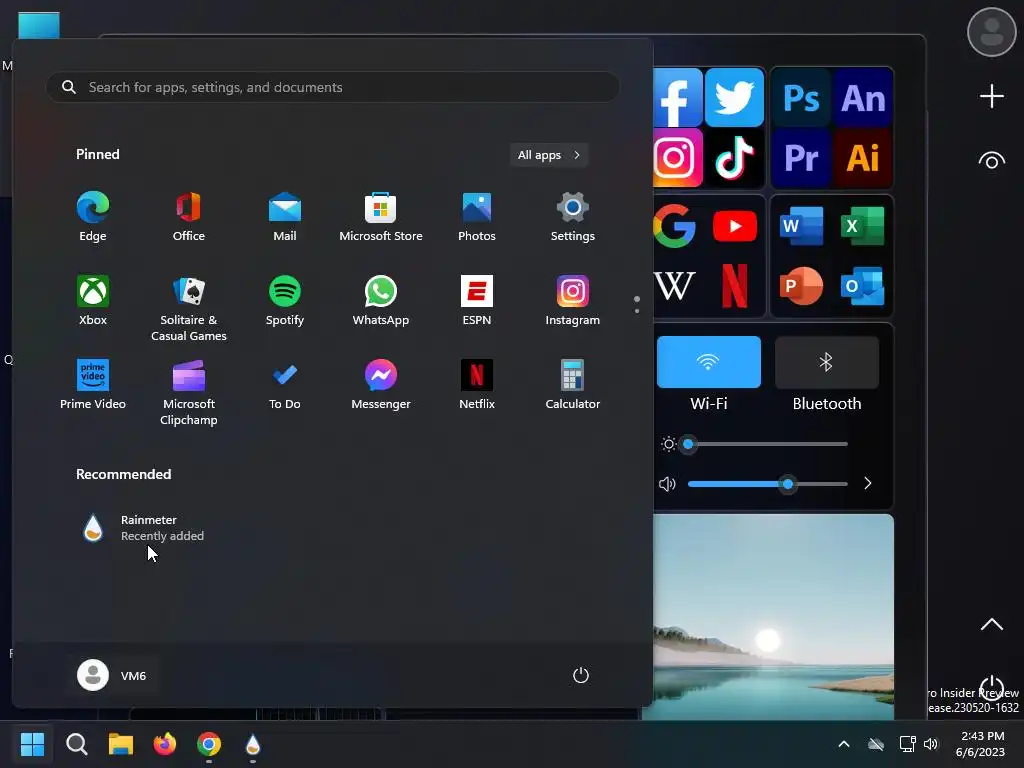Screen dimensions: 1024x768
Task: Launch Messenger
Action: pyautogui.click(x=381, y=385)
